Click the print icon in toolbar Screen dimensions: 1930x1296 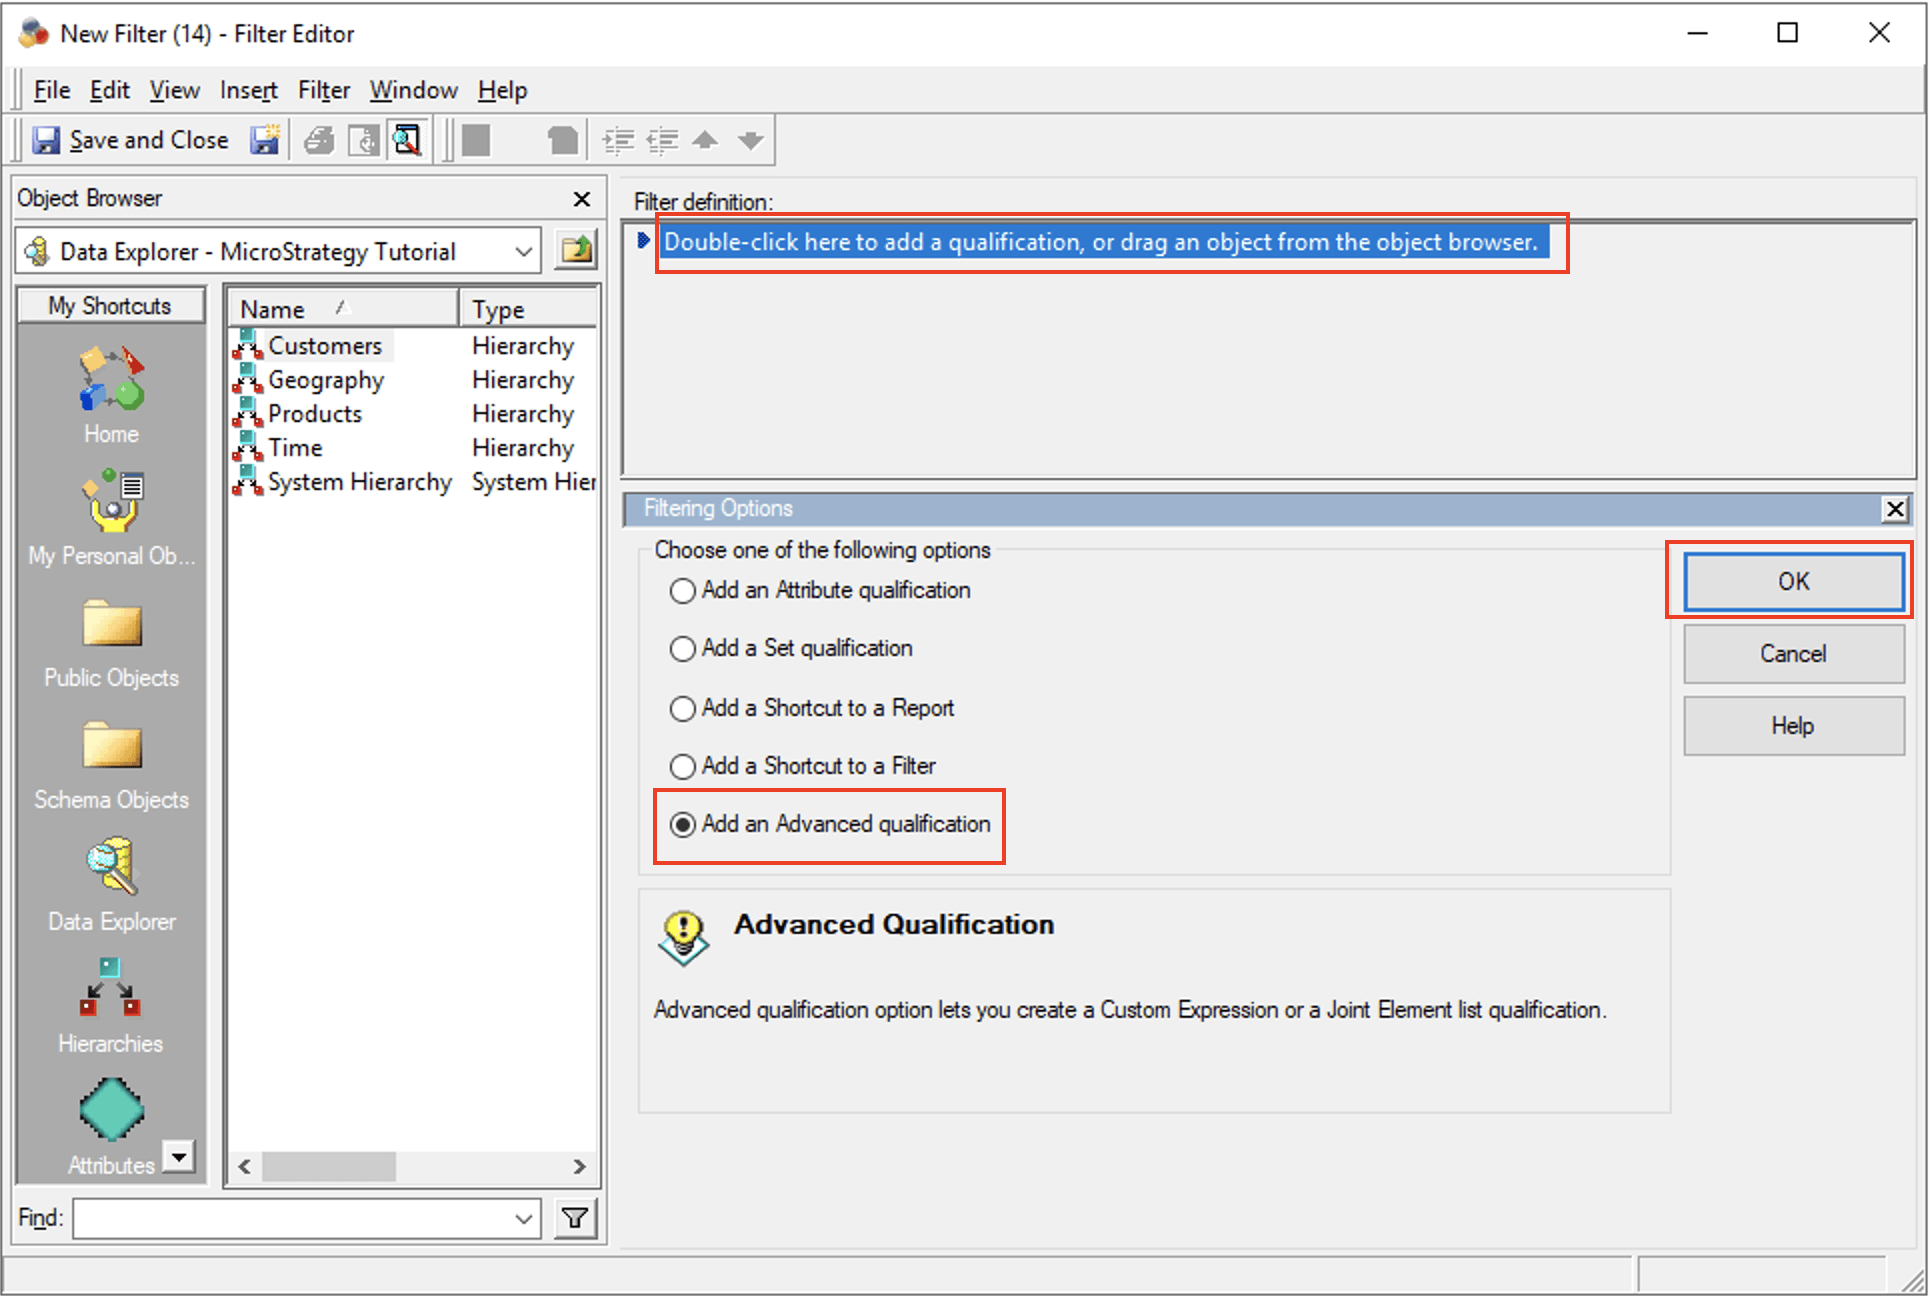[x=319, y=140]
